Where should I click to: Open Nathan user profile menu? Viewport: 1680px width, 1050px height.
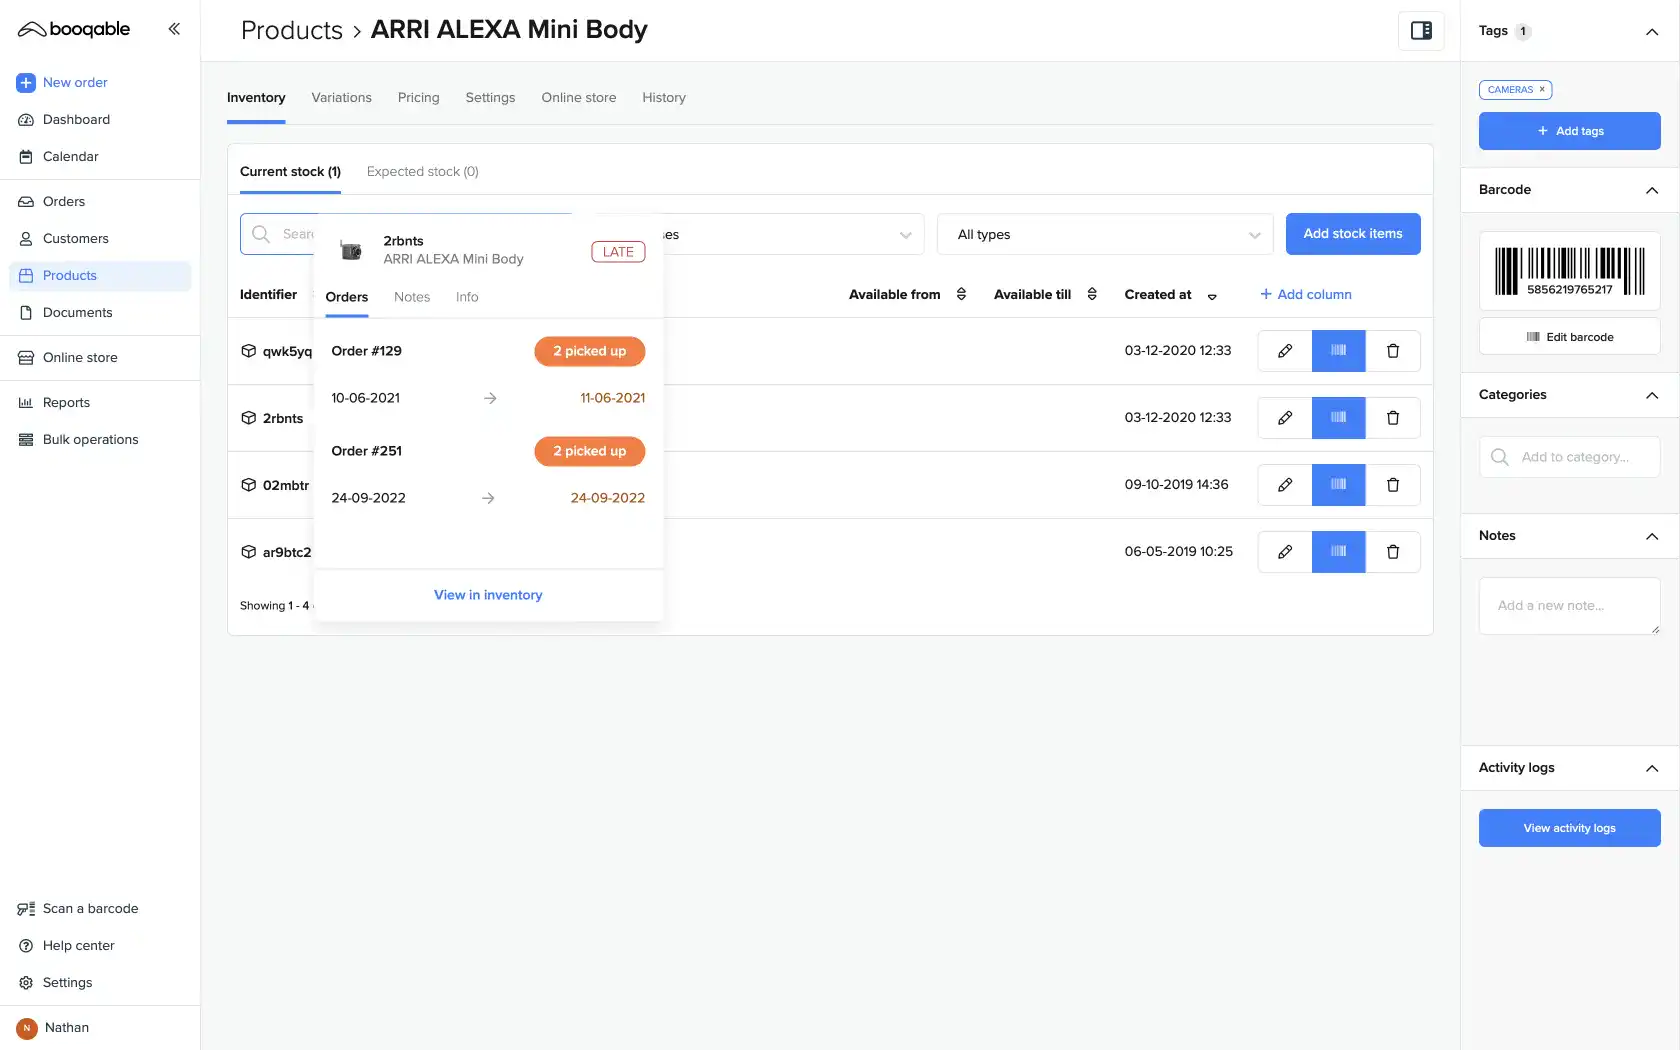[54, 1028]
